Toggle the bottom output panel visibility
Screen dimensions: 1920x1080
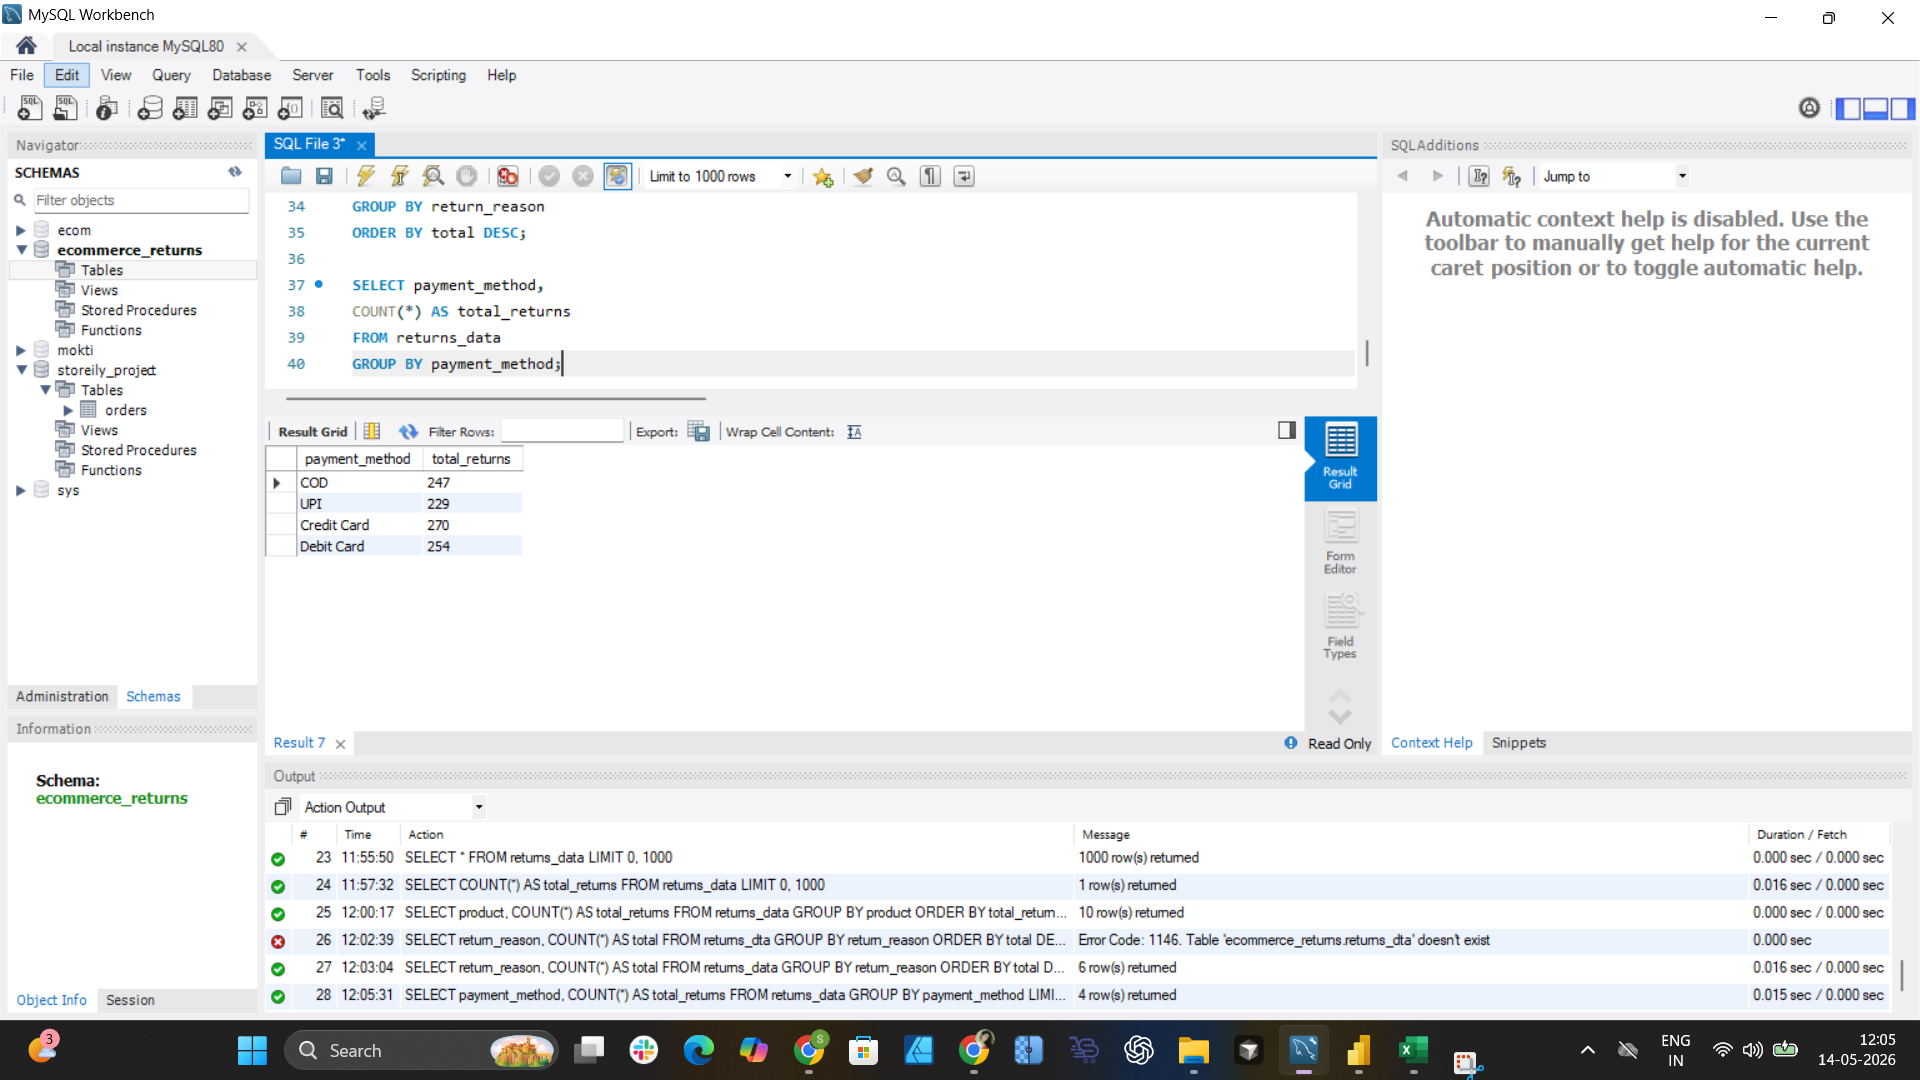coord(1875,109)
